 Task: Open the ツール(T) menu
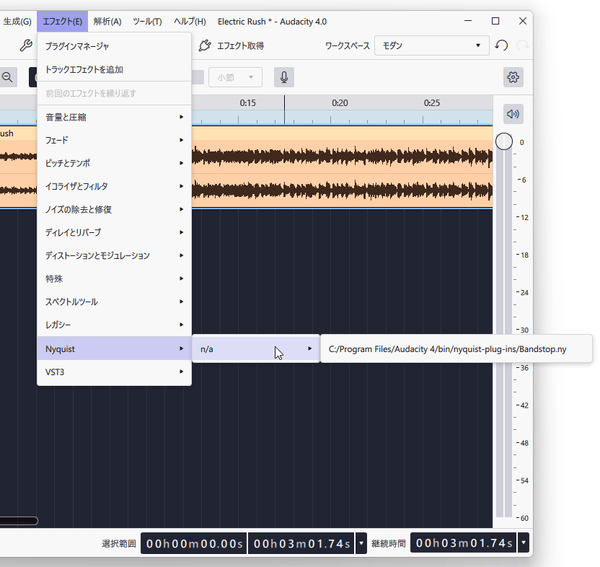coord(147,21)
